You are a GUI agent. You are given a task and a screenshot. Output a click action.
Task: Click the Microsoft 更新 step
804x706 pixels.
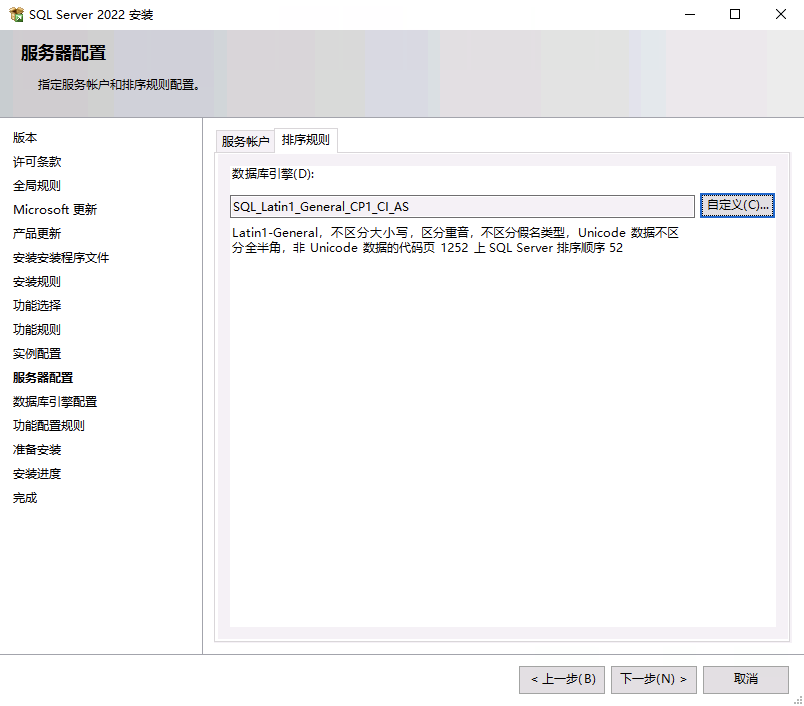55,210
